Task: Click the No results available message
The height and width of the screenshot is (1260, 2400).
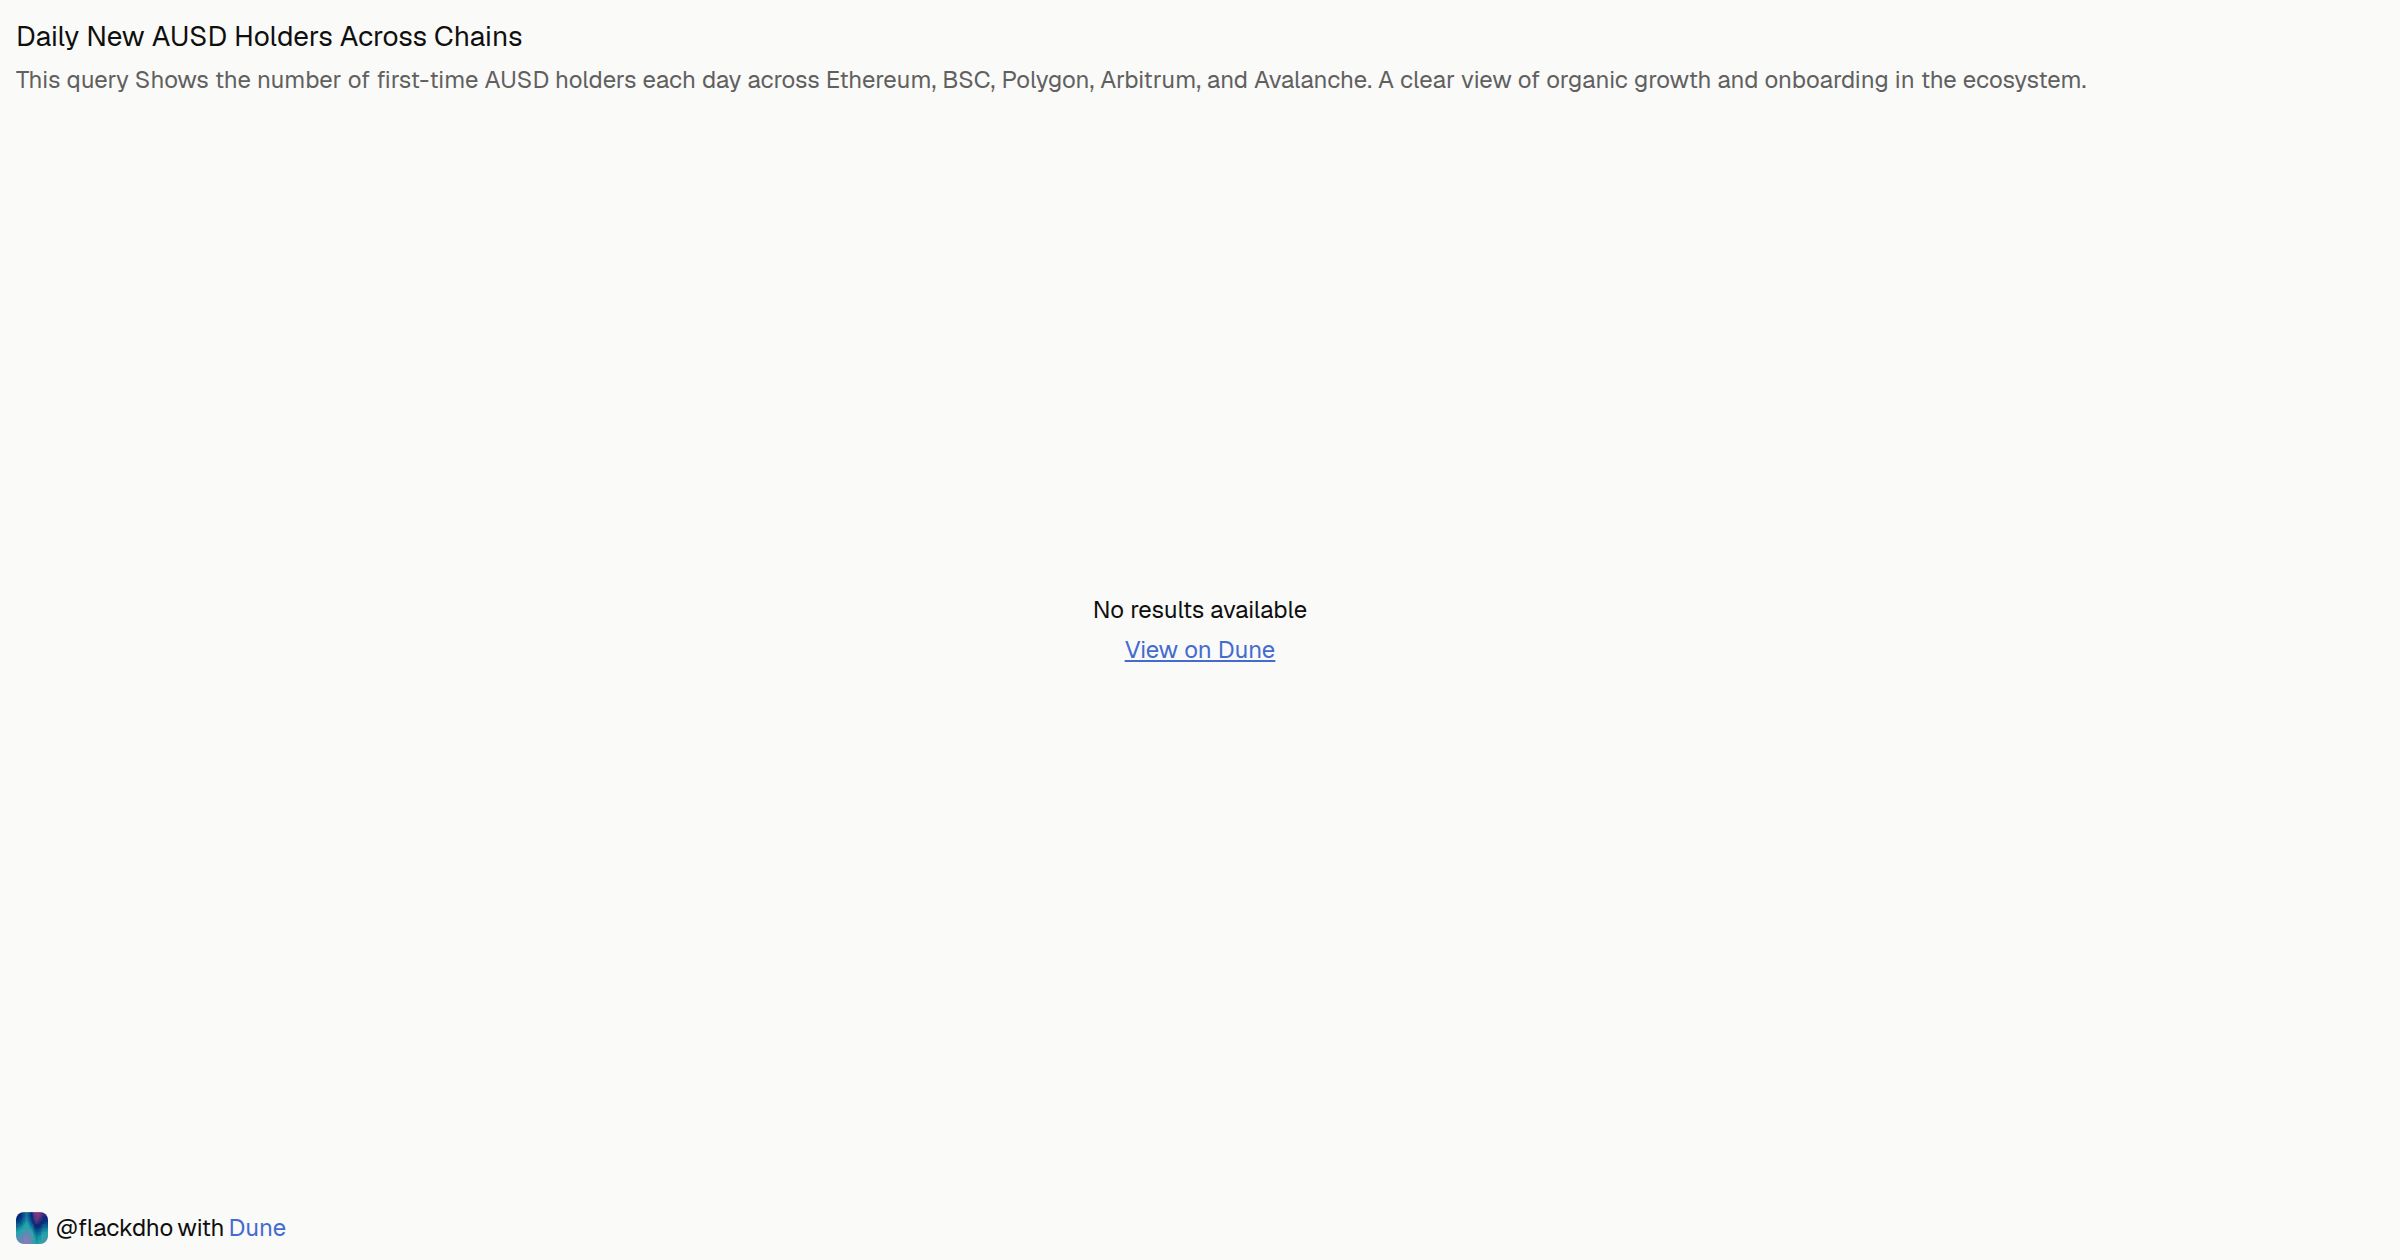Action: 1199,610
